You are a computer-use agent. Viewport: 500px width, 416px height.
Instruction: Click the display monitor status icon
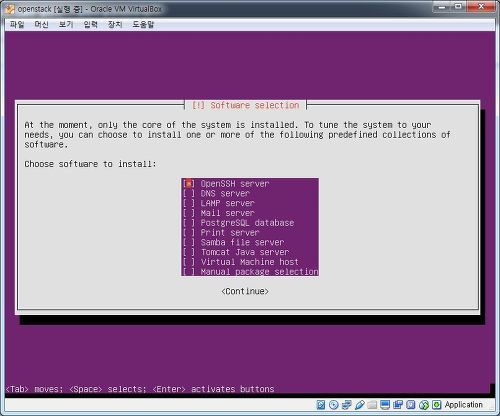click(x=385, y=405)
